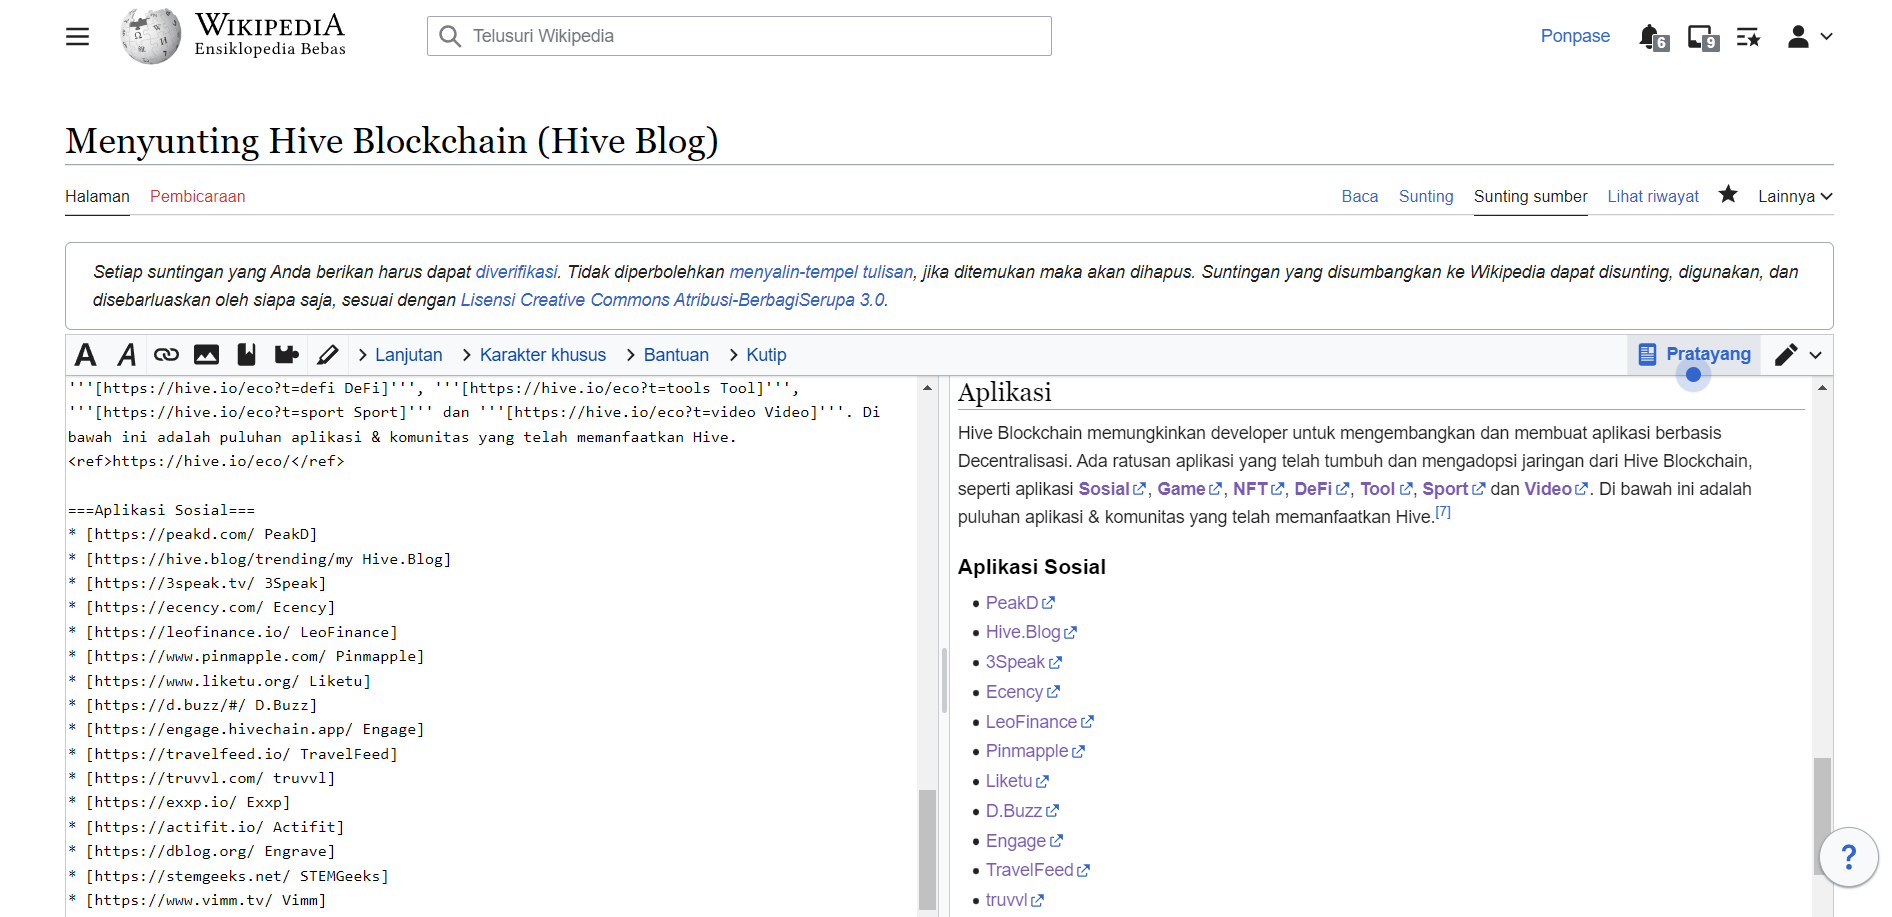Insert a link using chain icon

166,355
